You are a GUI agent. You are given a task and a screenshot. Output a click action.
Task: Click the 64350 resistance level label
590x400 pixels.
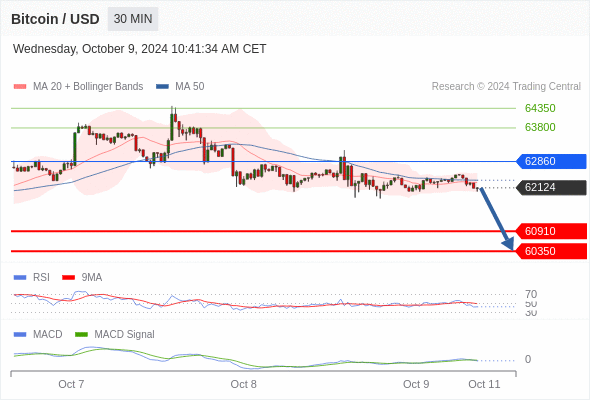[x=540, y=108]
